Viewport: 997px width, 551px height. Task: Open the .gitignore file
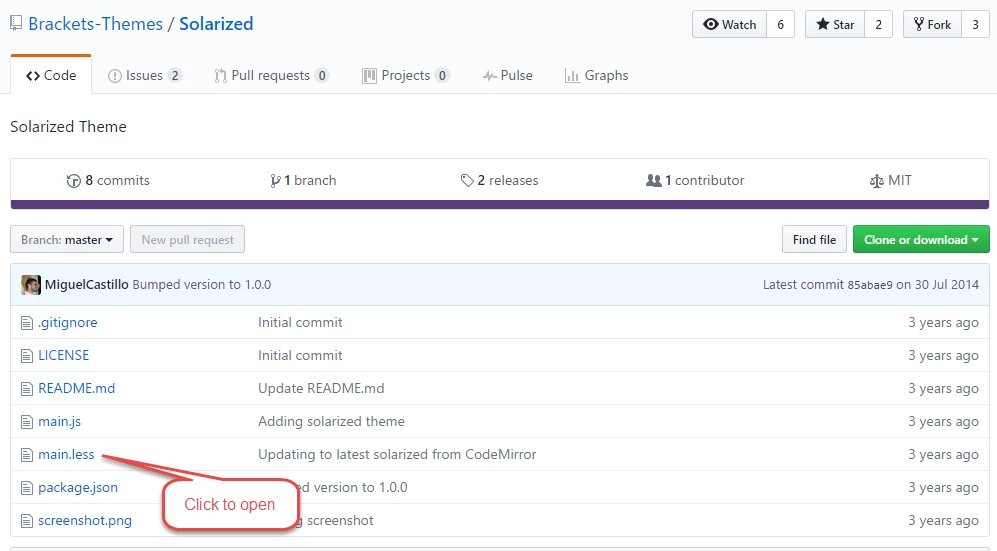(x=67, y=322)
